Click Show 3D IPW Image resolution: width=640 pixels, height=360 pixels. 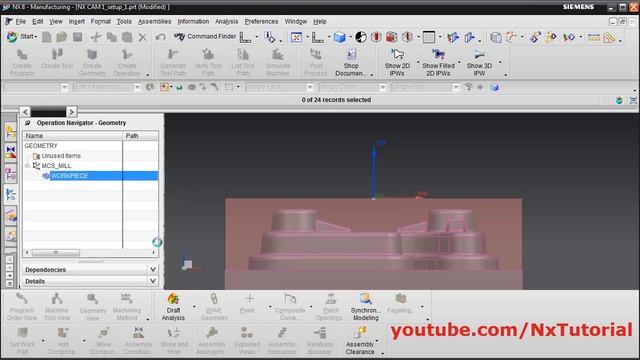click(x=479, y=62)
